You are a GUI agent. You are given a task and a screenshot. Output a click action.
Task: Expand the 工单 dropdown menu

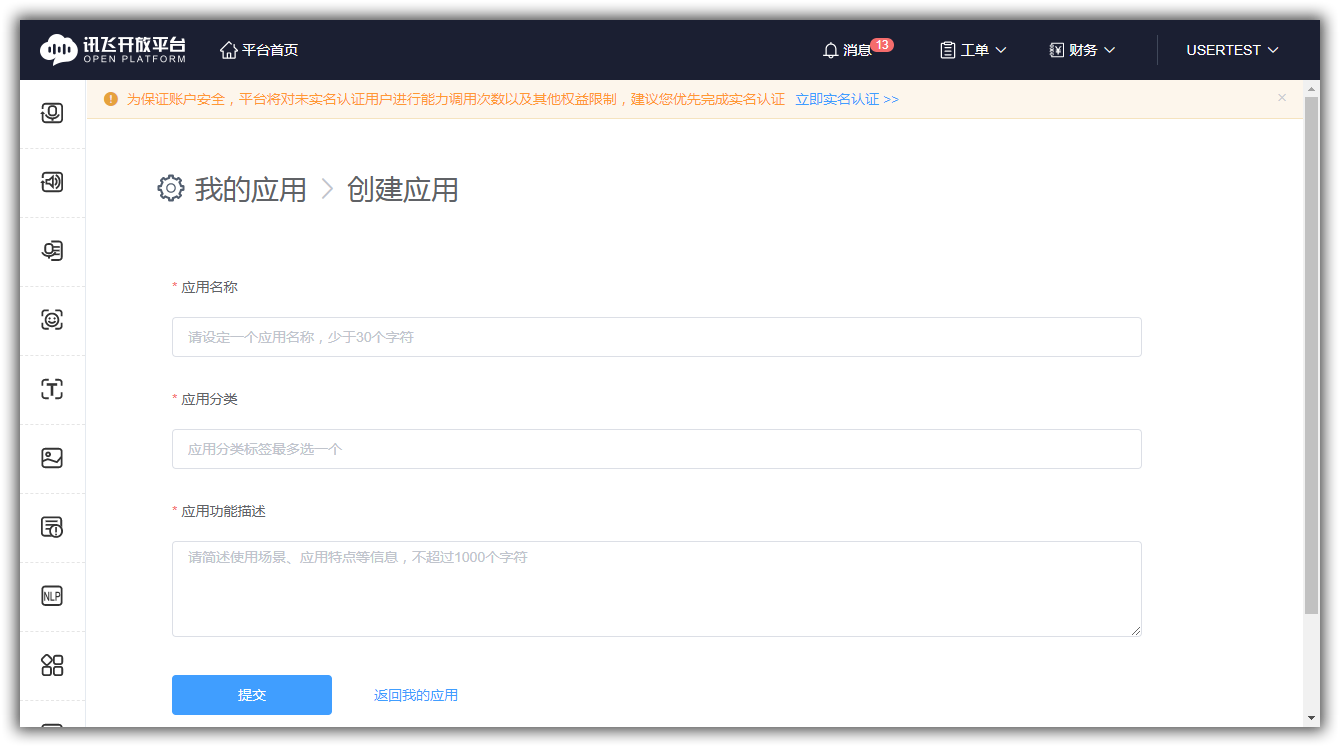[973, 50]
